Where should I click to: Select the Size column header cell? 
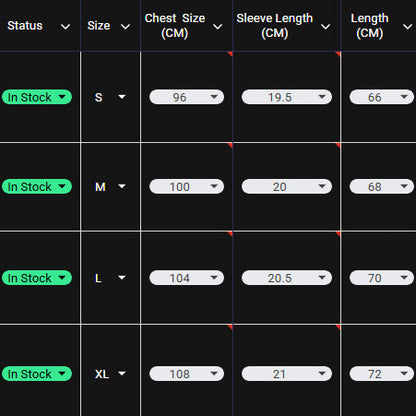pos(111,26)
